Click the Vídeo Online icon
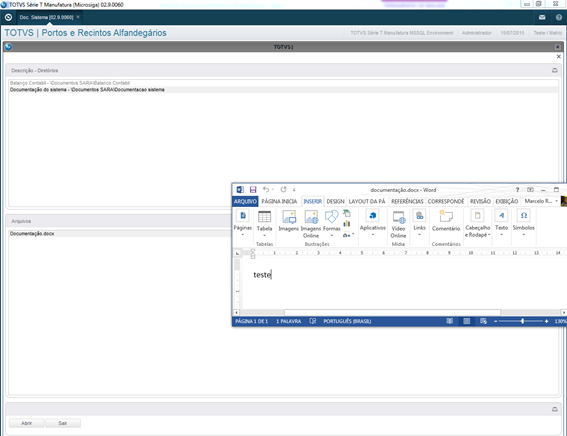567x436 pixels. click(398, 224)
